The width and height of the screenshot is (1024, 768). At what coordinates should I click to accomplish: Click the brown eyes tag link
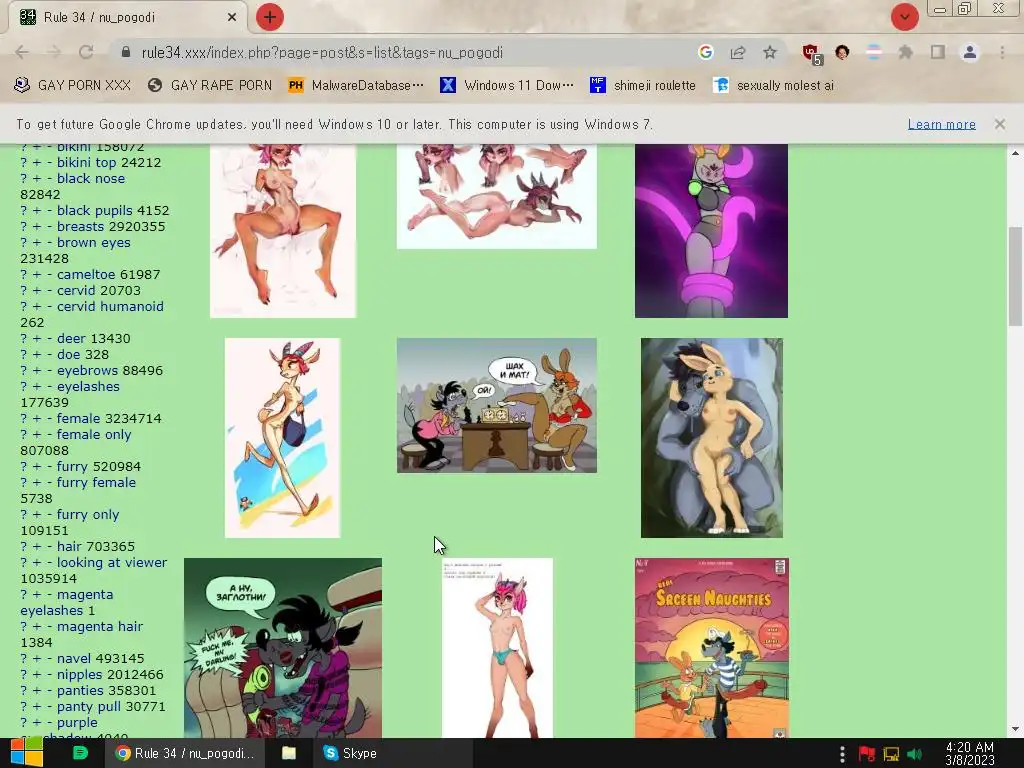point(93,242)
